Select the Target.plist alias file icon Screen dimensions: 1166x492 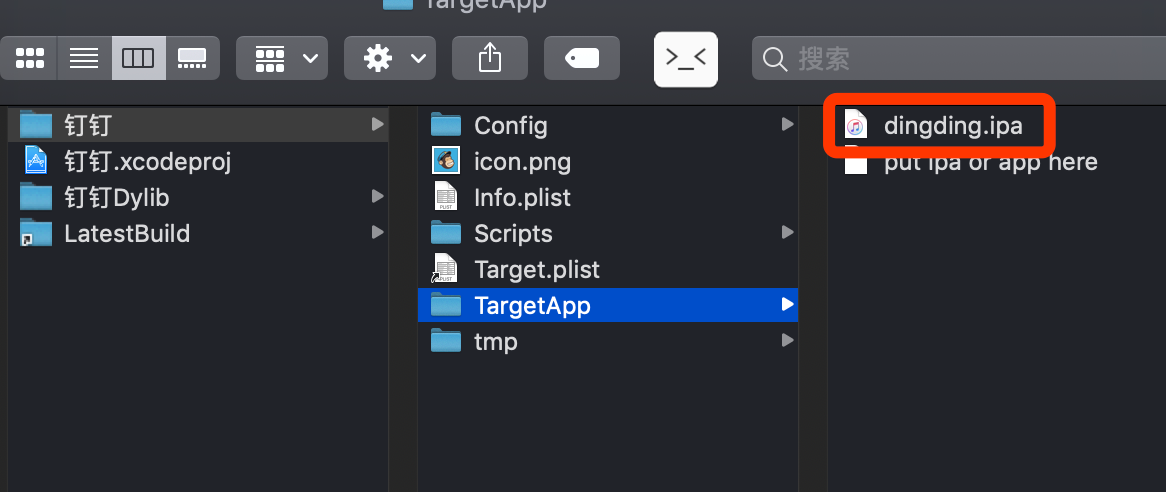[445, 269]
